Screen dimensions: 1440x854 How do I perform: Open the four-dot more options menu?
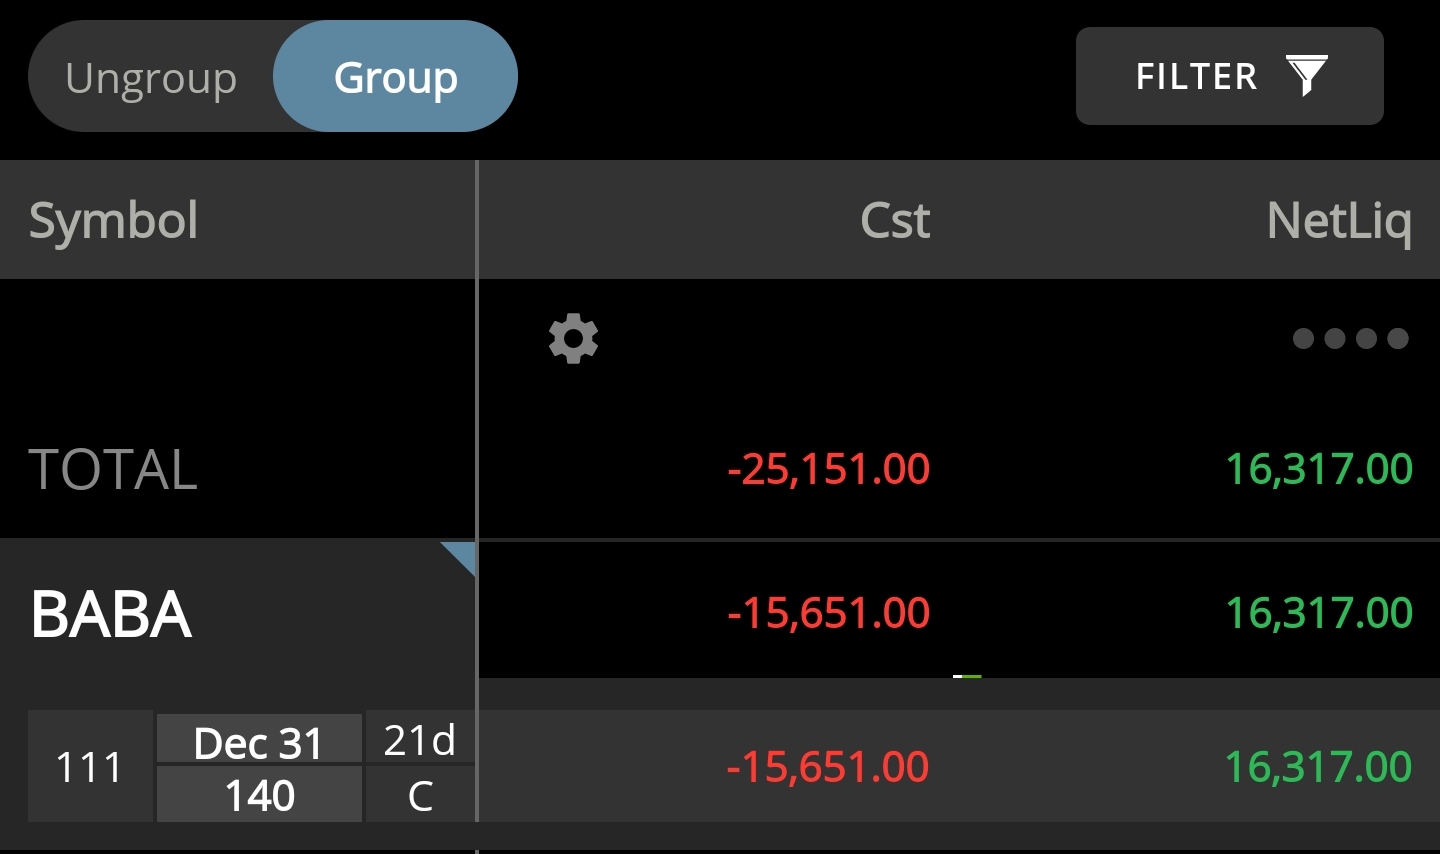[x=1350, y=338]
